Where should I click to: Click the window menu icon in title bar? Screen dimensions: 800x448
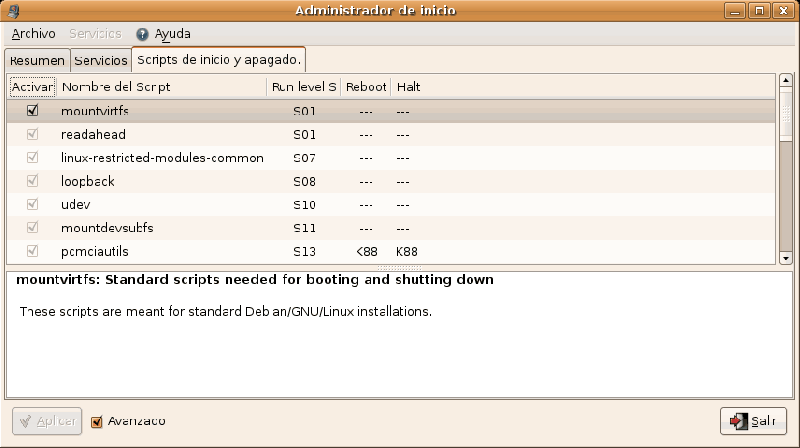click(12, 10)
